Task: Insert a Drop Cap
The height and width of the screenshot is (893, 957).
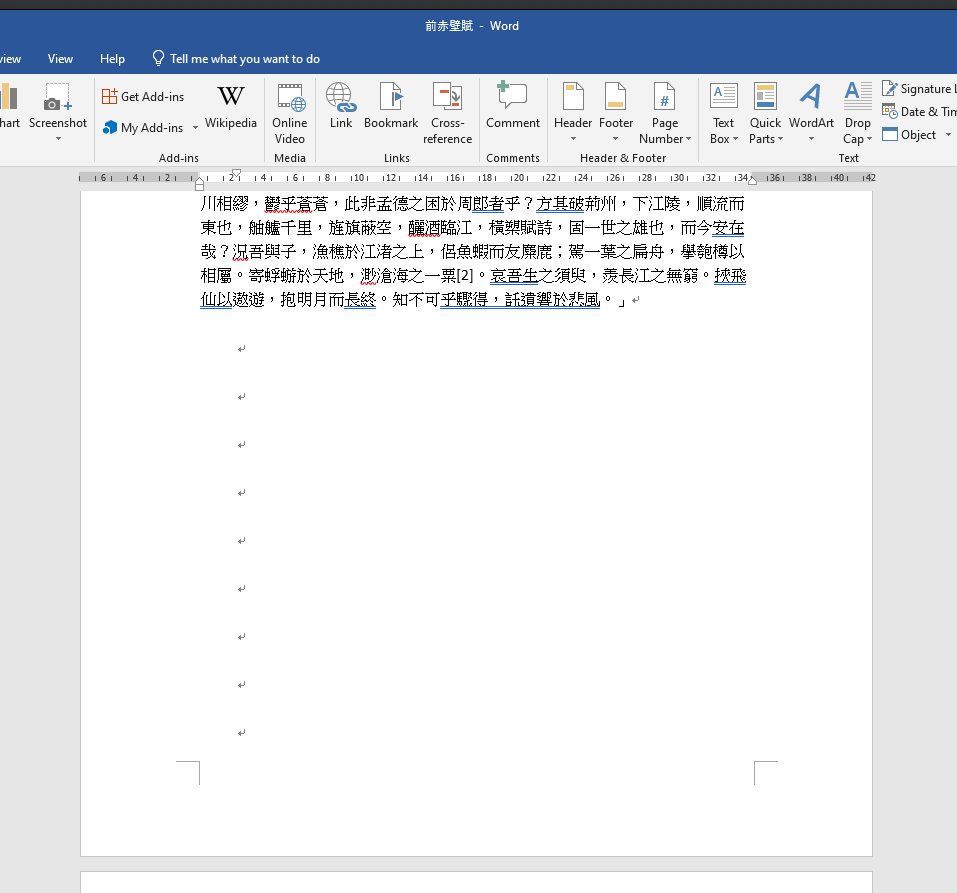Action: 857,113
